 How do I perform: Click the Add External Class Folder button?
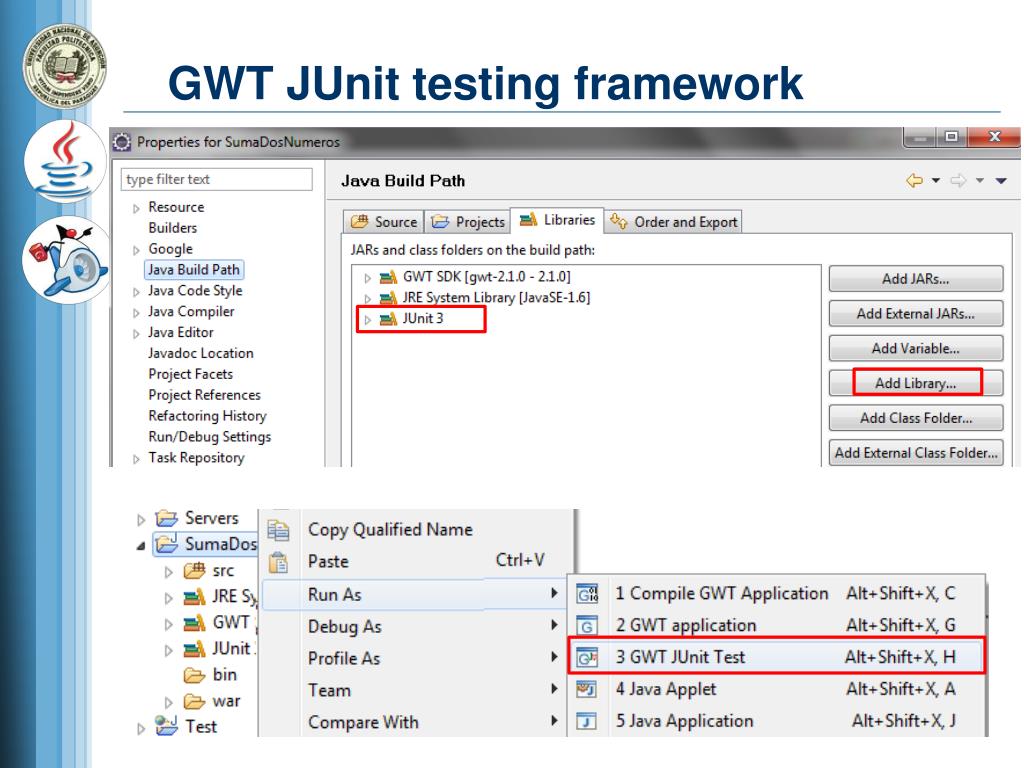[916, 453]
